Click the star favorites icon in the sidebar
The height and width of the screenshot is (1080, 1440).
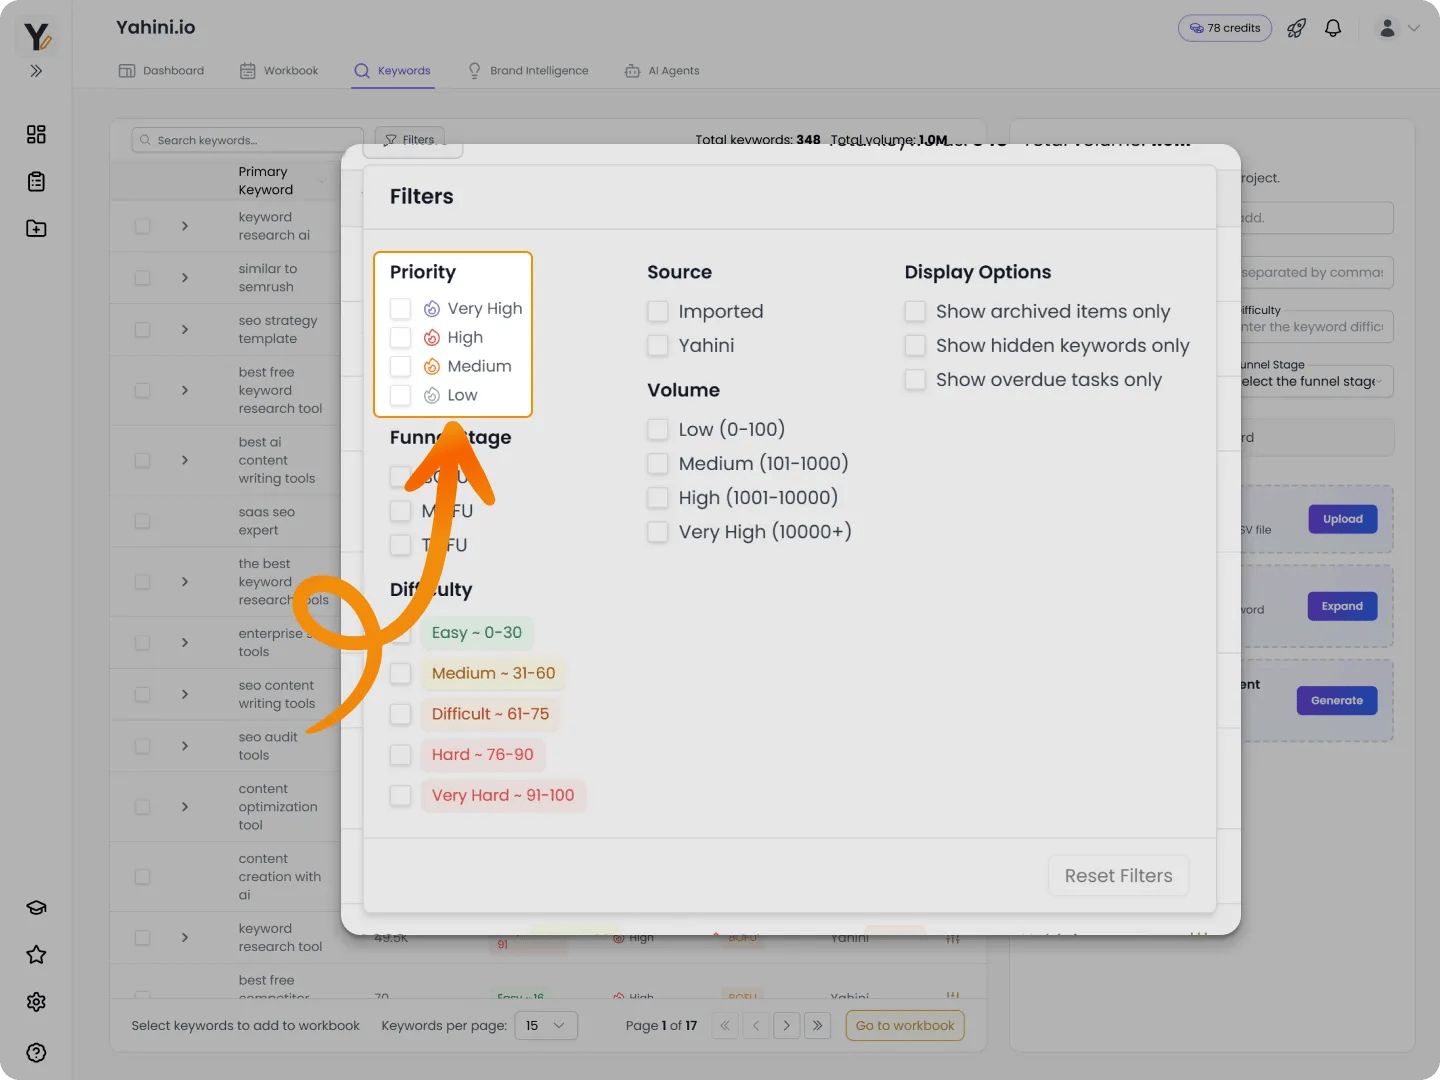[x=36, y=955]
